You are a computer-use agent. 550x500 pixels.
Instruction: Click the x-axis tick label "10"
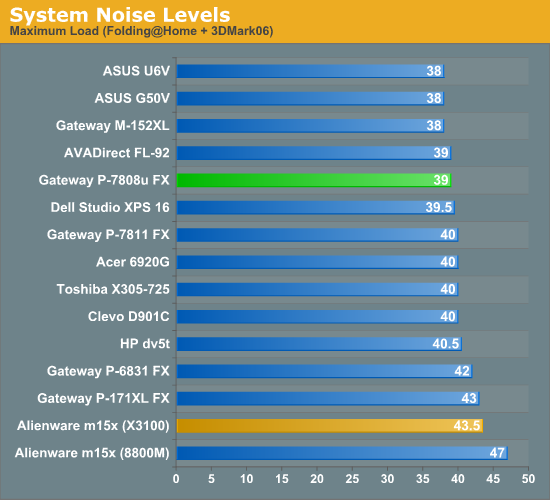[247, 479]
